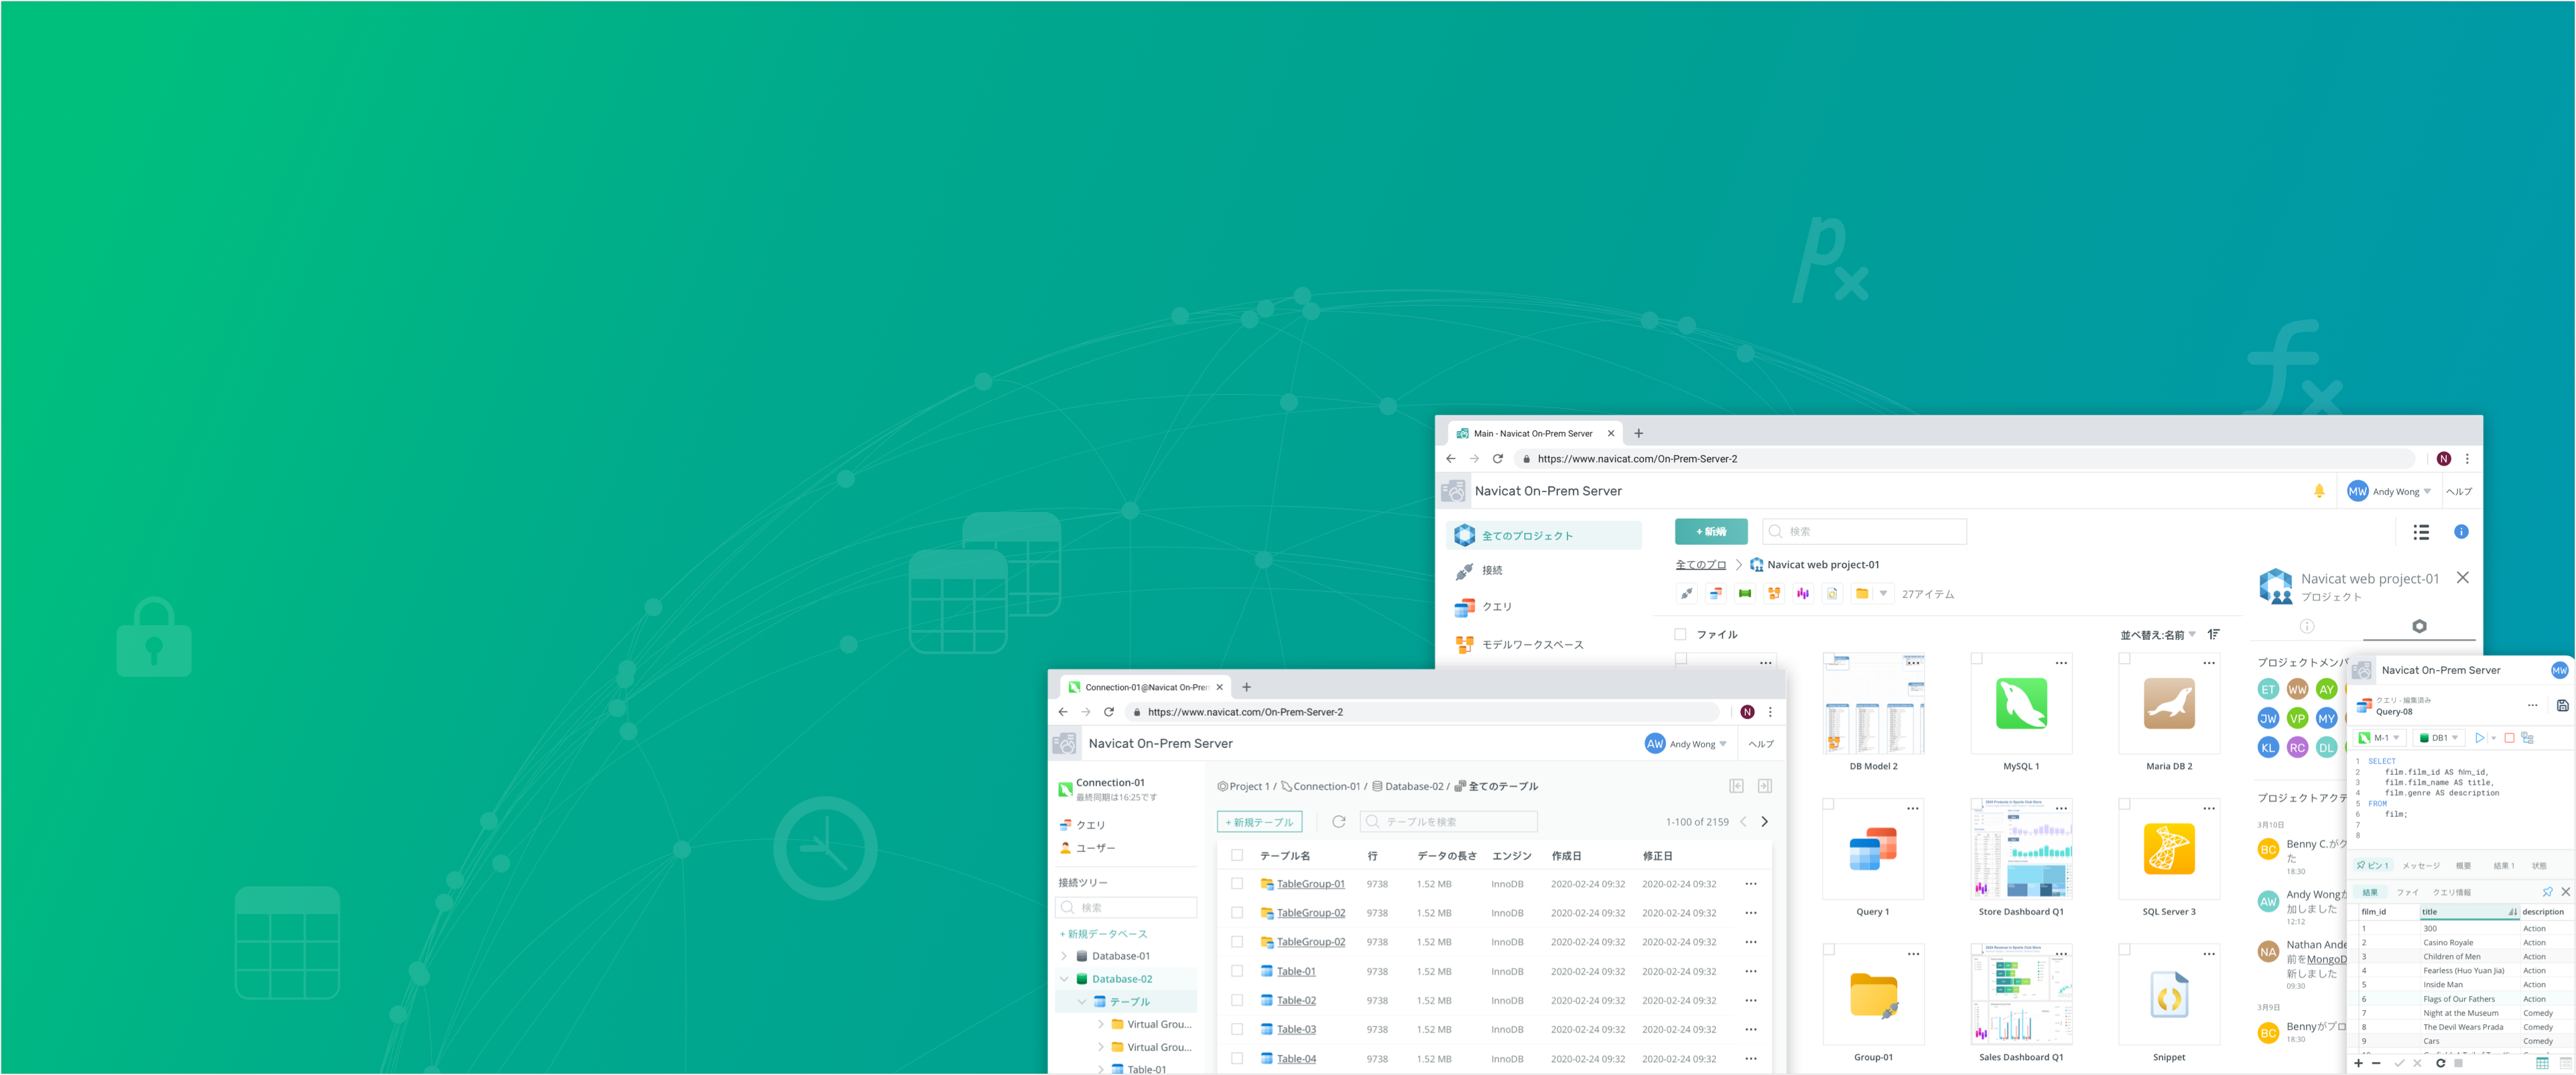Open folder filter dropdown arrow in project toolbar
The height and width of the screenshot is (1075, 2576).
[1883, 593]
